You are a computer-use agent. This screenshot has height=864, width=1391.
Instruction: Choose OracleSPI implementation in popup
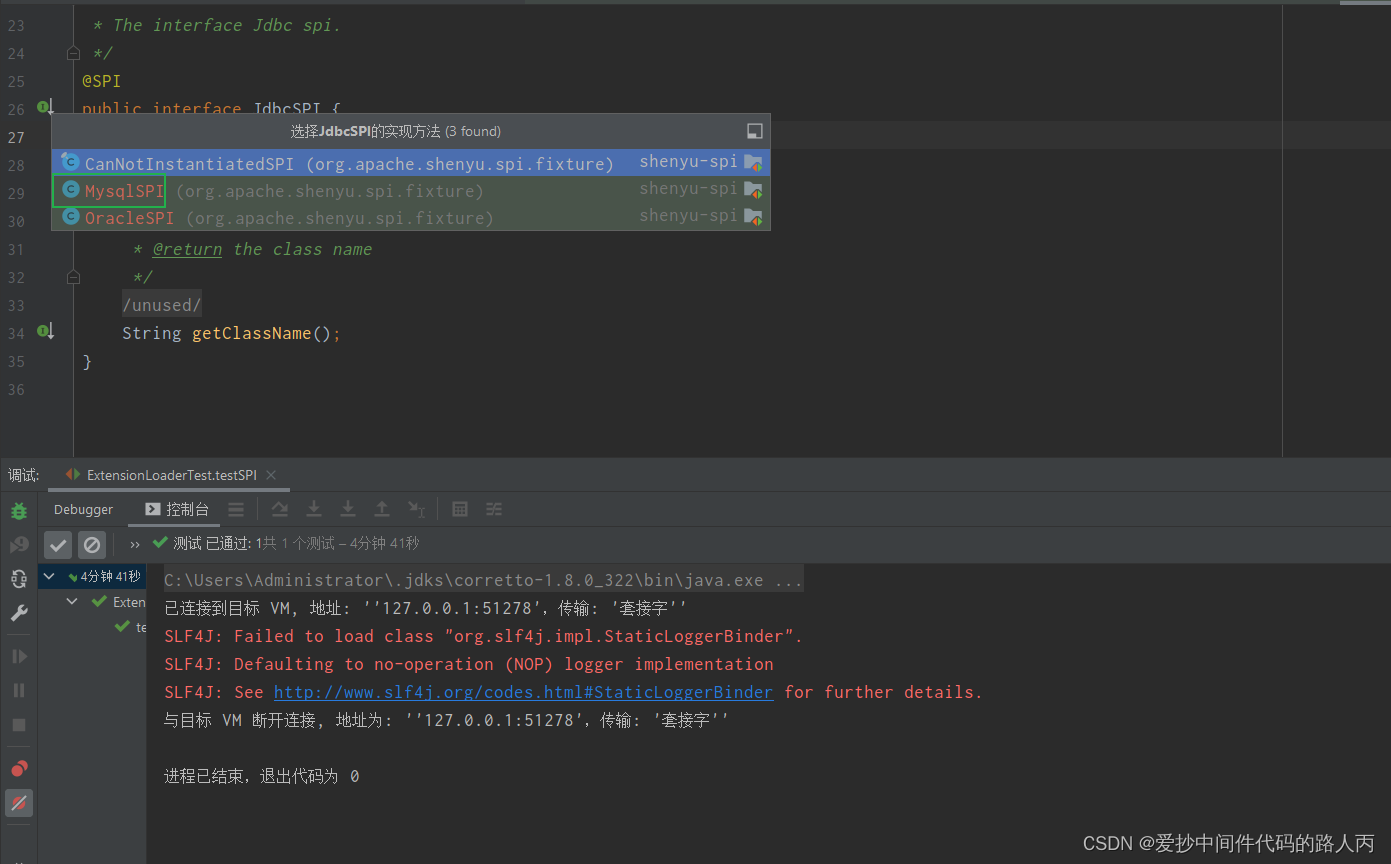[411, 217]
